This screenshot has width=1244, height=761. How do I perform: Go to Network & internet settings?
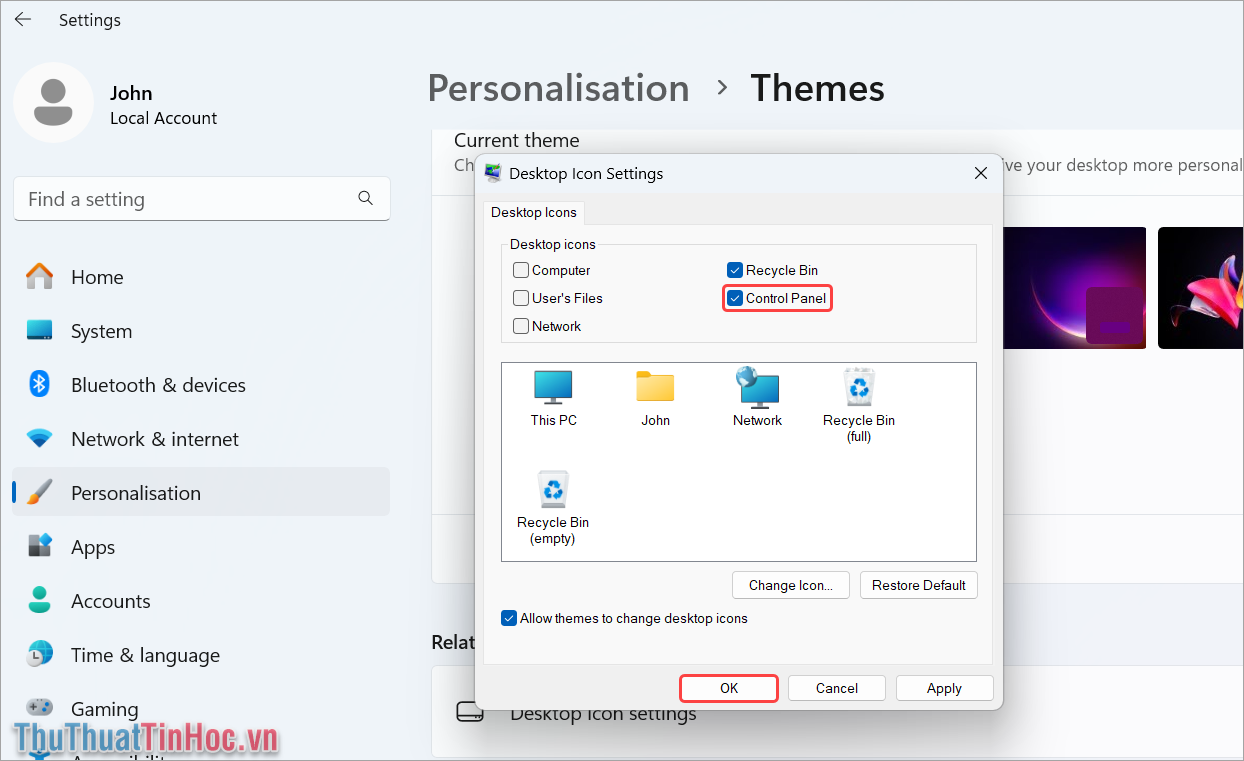(155, 439)
